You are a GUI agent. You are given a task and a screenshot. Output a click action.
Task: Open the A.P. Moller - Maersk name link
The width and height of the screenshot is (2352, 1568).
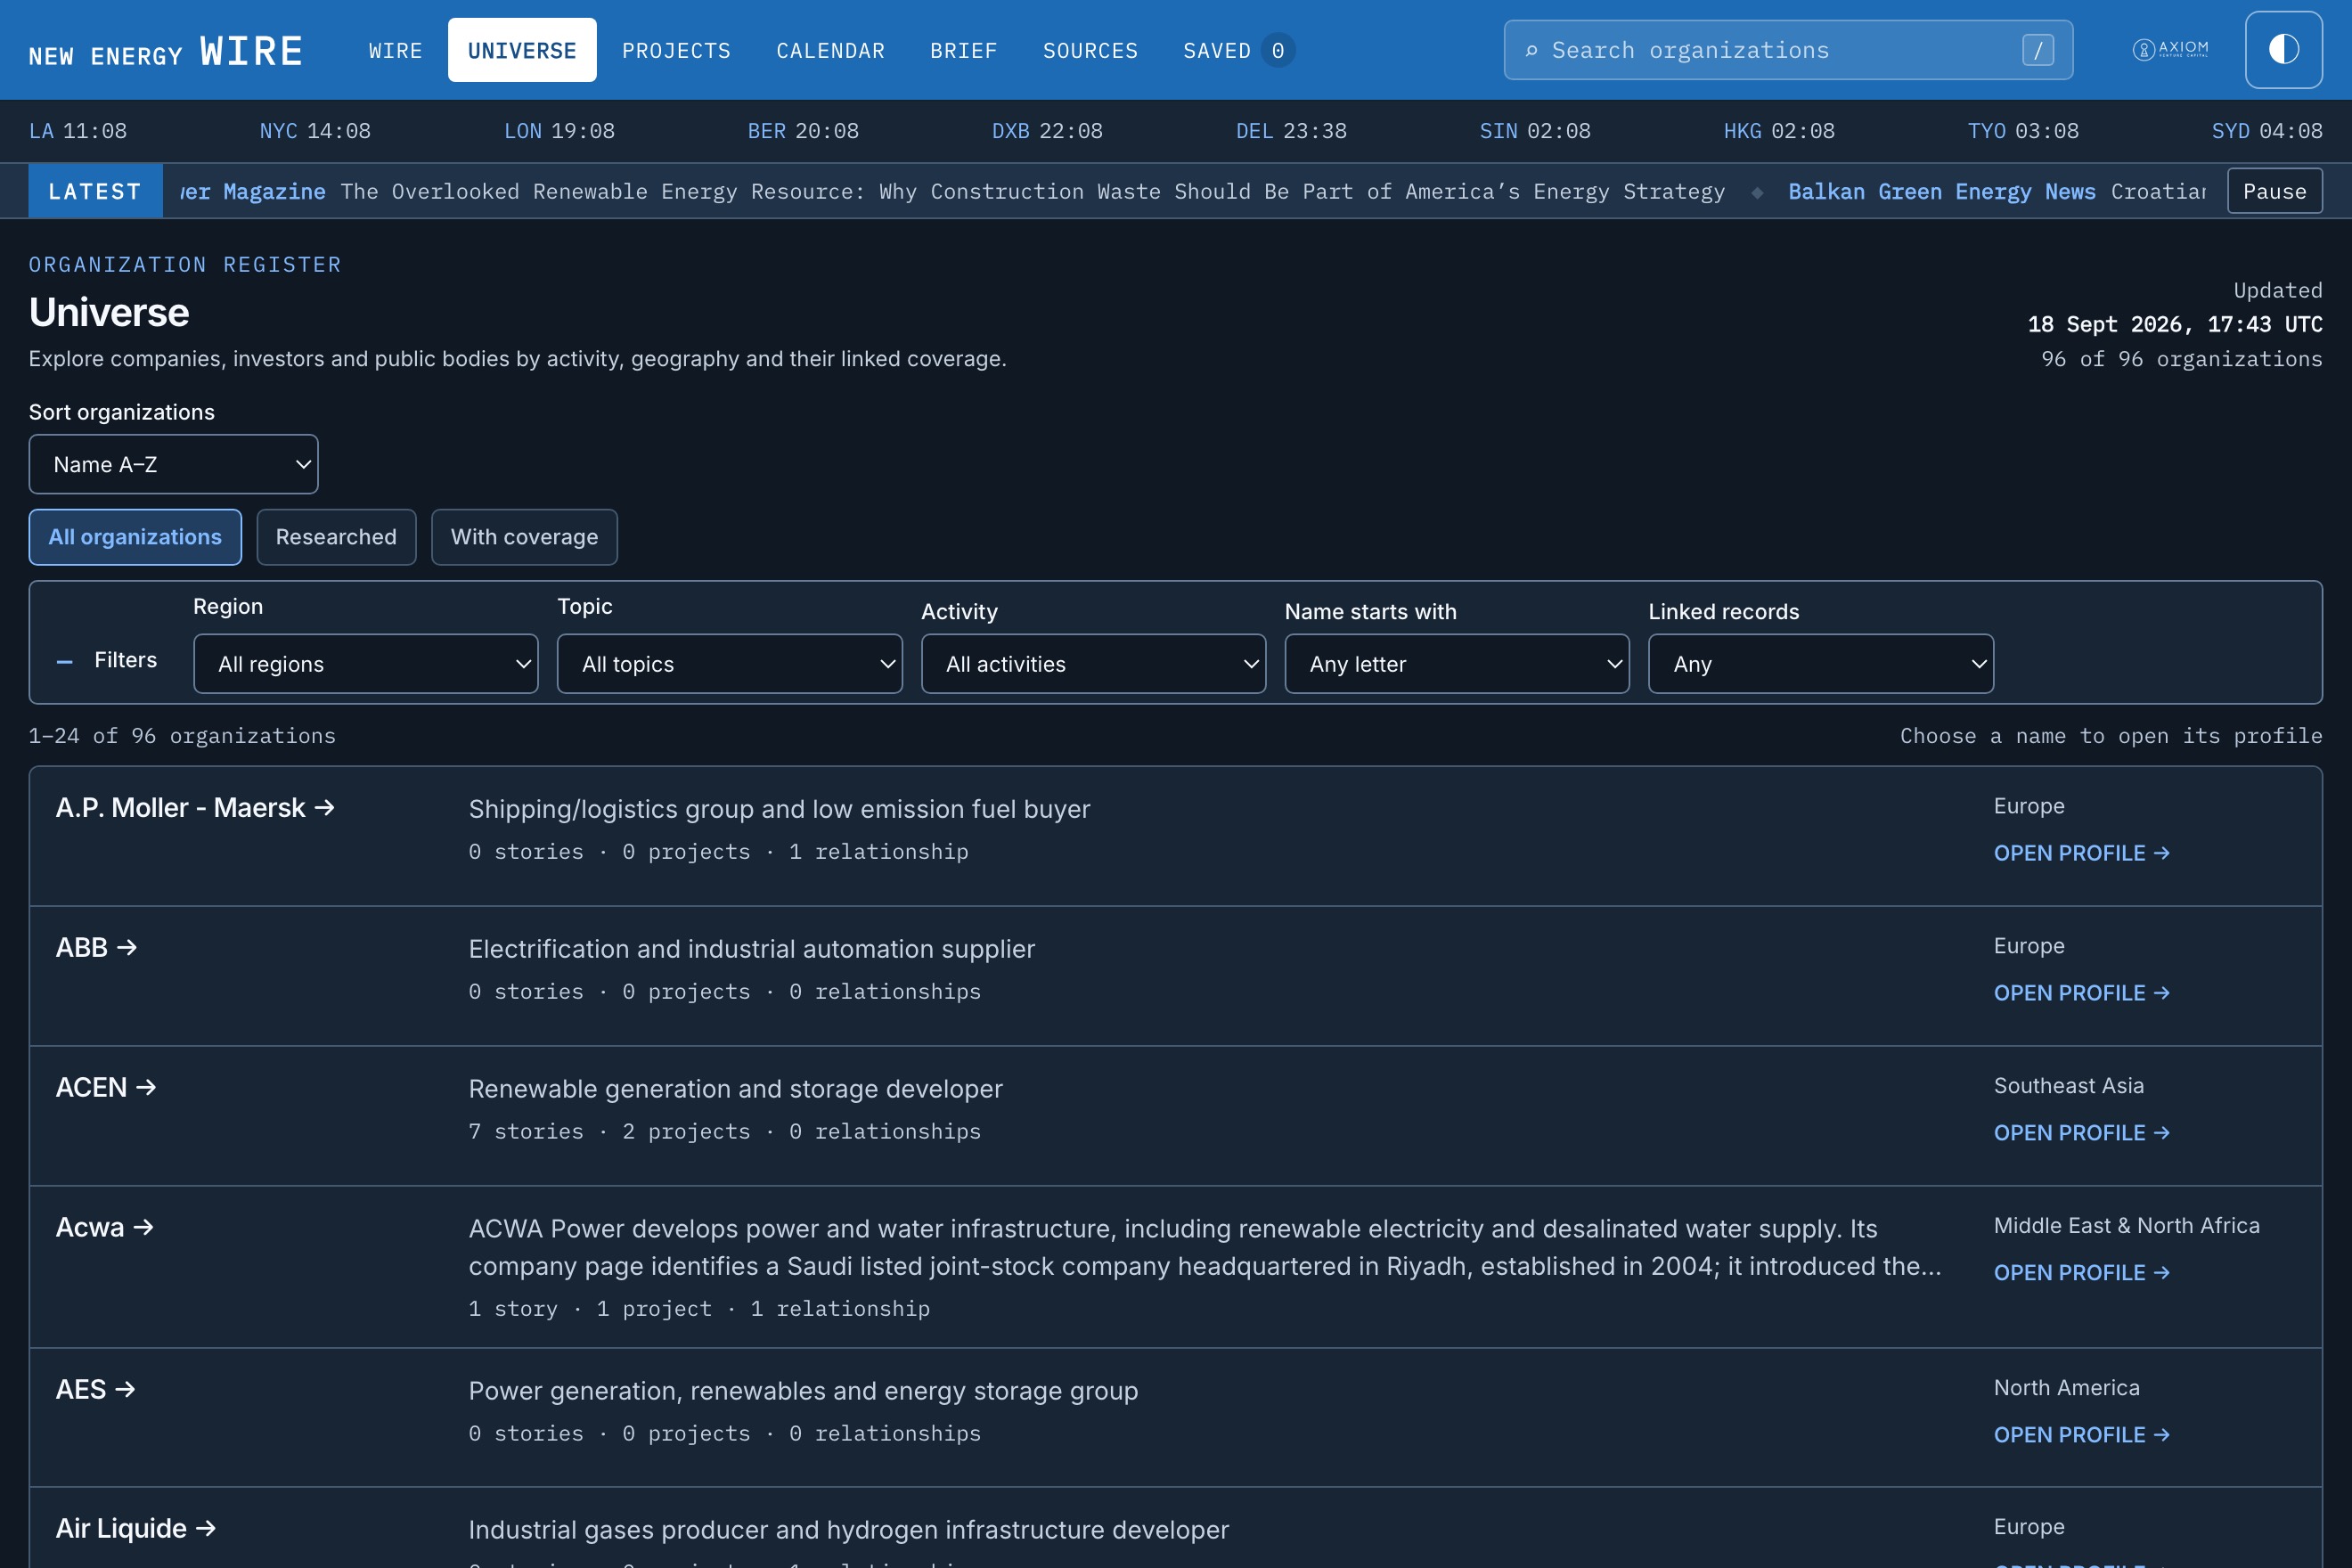(195, 808)
